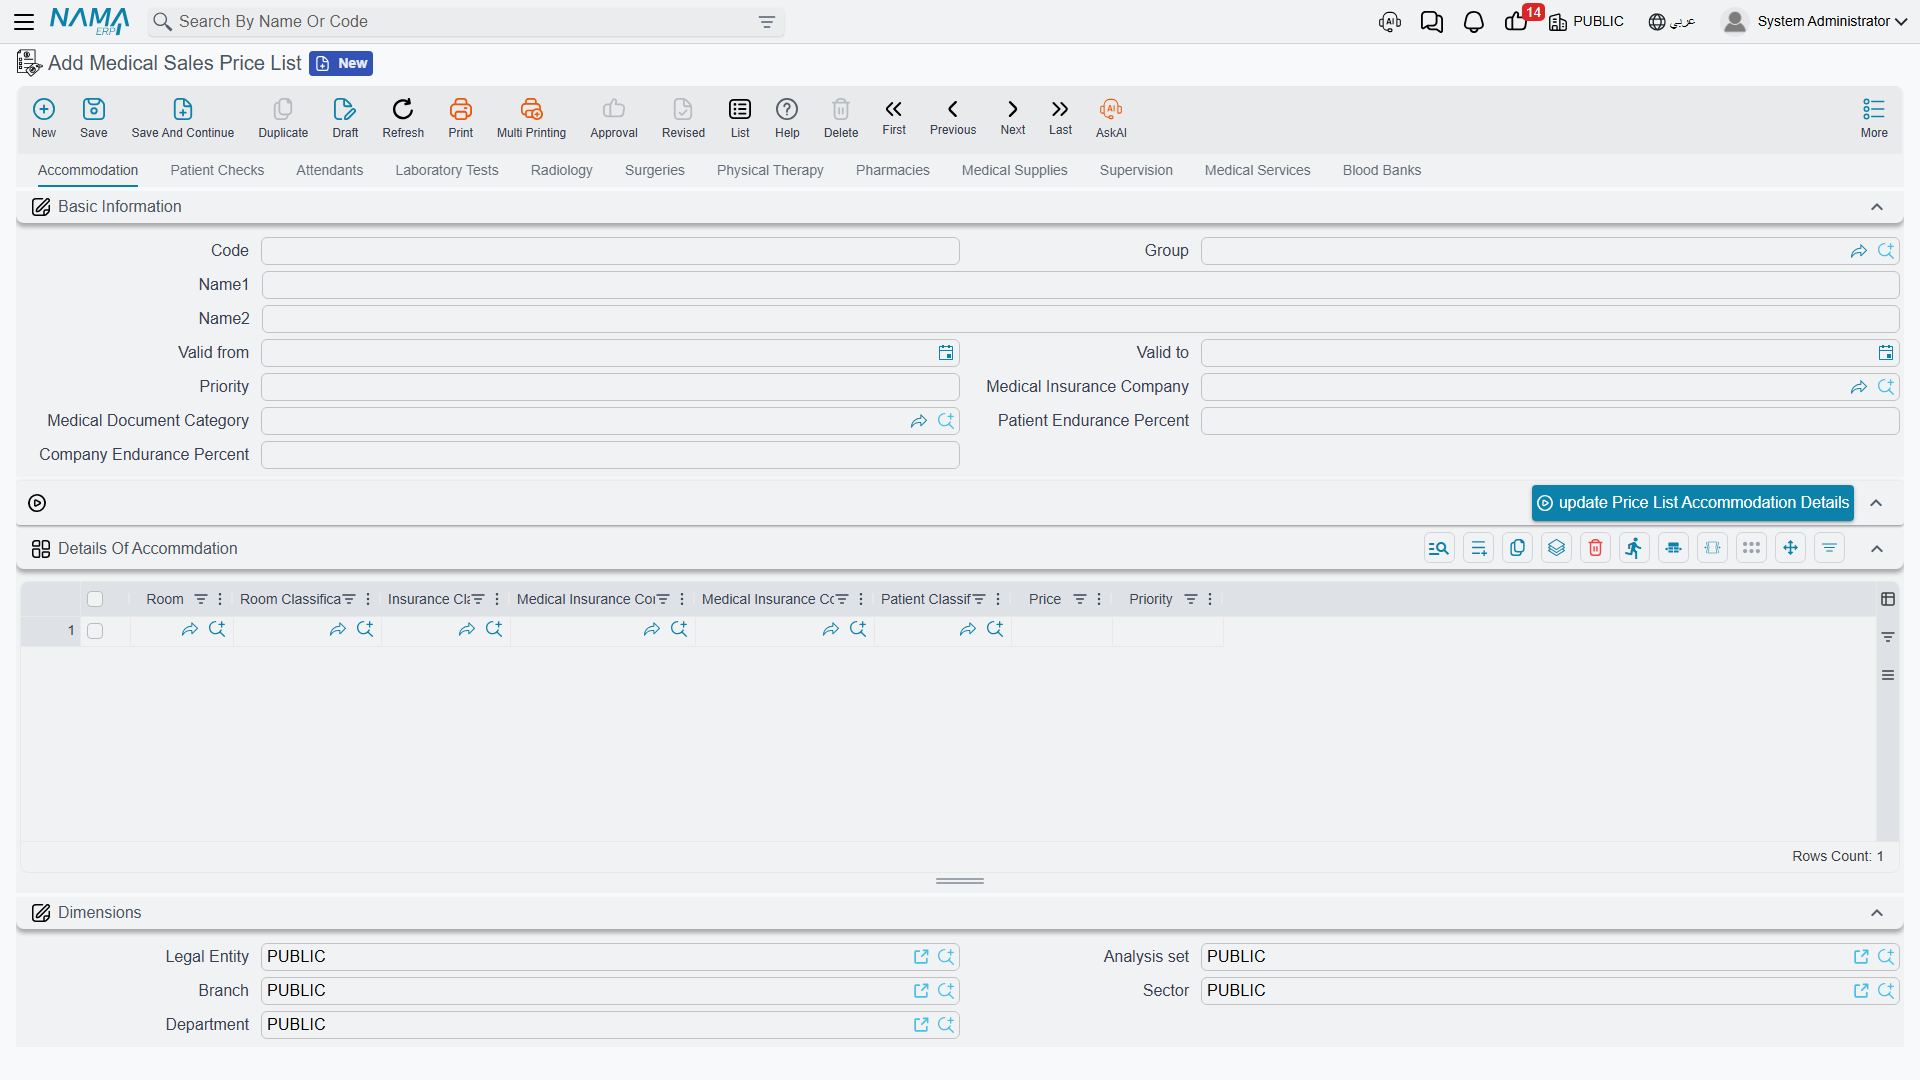1920x1080 pixels.
Task: Collapse Dimensions section
Action: coord(1877,913)
